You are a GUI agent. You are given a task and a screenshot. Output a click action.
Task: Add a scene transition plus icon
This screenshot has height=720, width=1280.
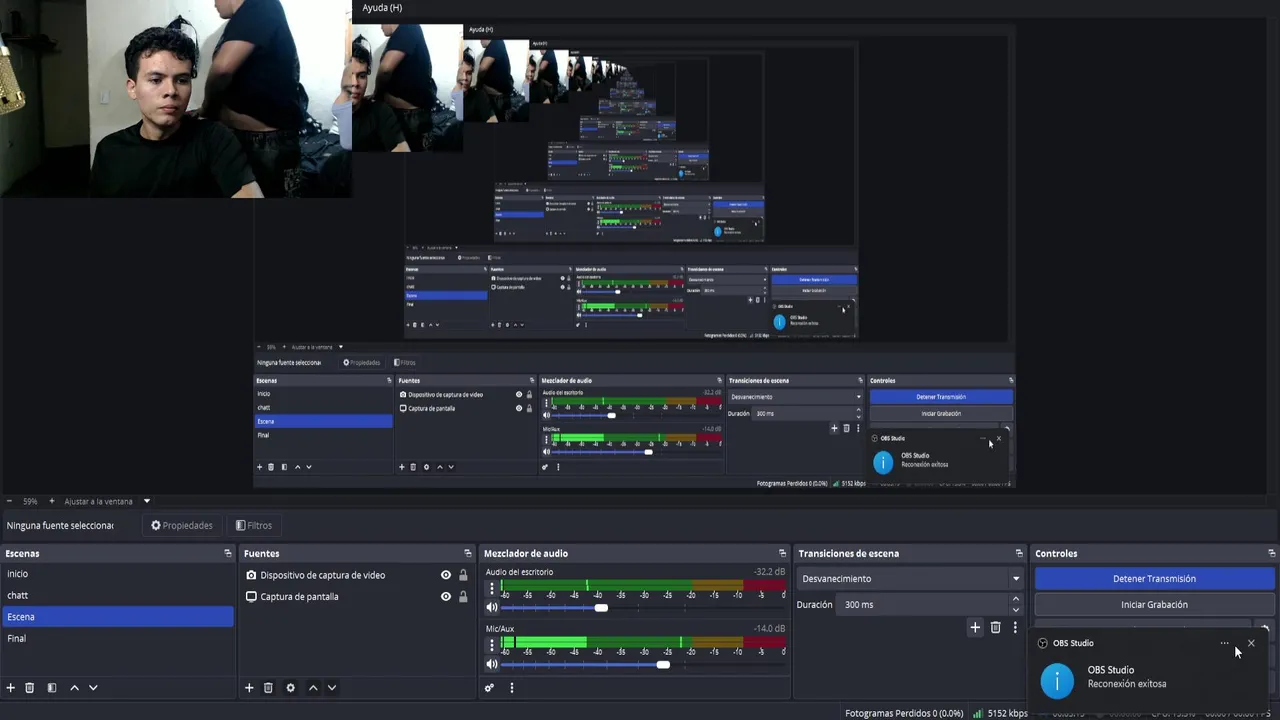pos(975,627)
